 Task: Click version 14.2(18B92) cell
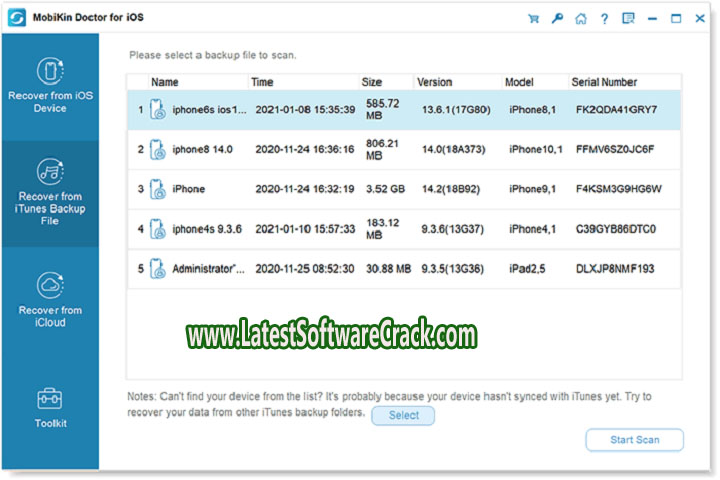tap(451, 189)
